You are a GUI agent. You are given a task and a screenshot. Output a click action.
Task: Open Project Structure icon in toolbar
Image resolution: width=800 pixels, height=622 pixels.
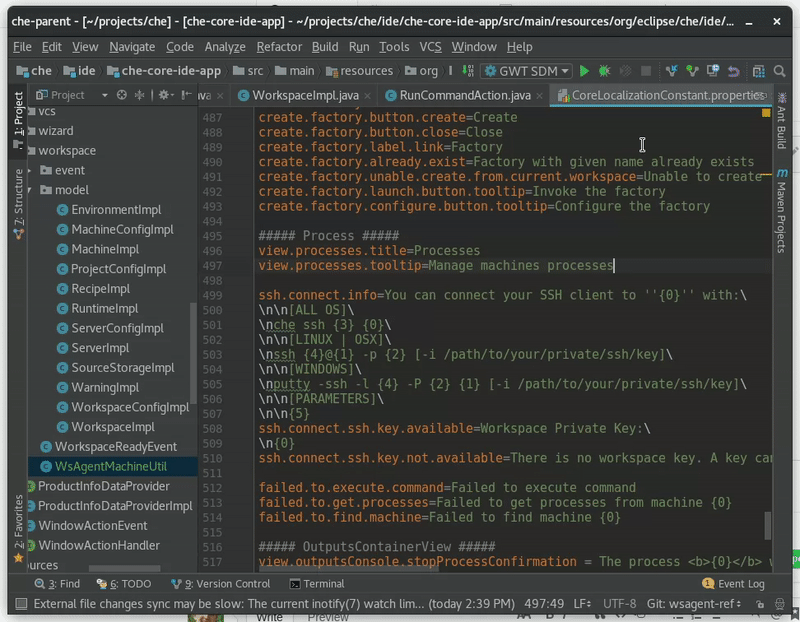[759, 71]
